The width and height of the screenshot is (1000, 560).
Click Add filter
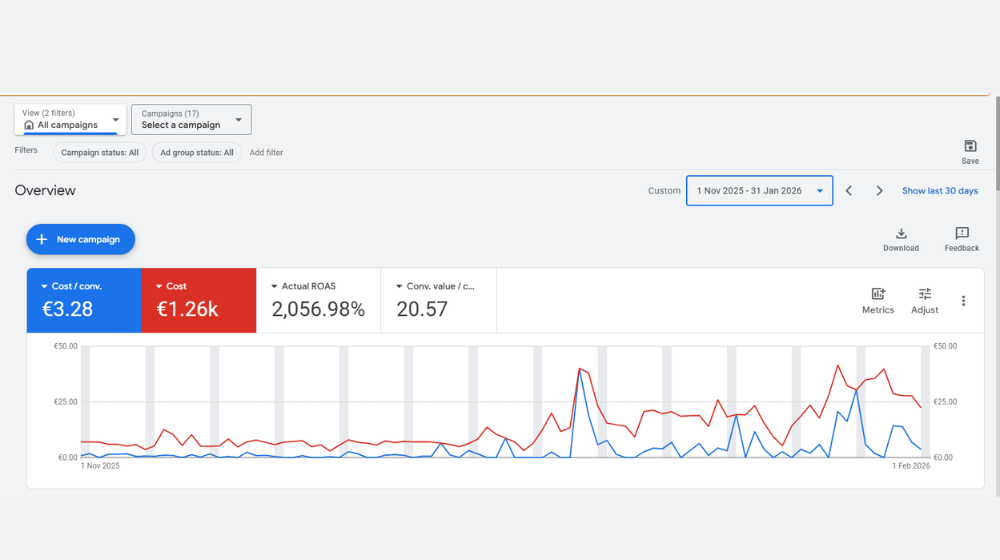(x=266, y=152)
